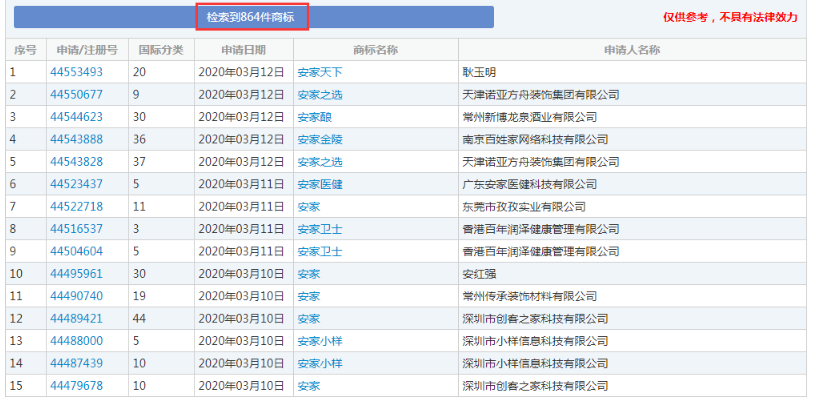Open registration number 44544623 link

(x=77, y=117)
